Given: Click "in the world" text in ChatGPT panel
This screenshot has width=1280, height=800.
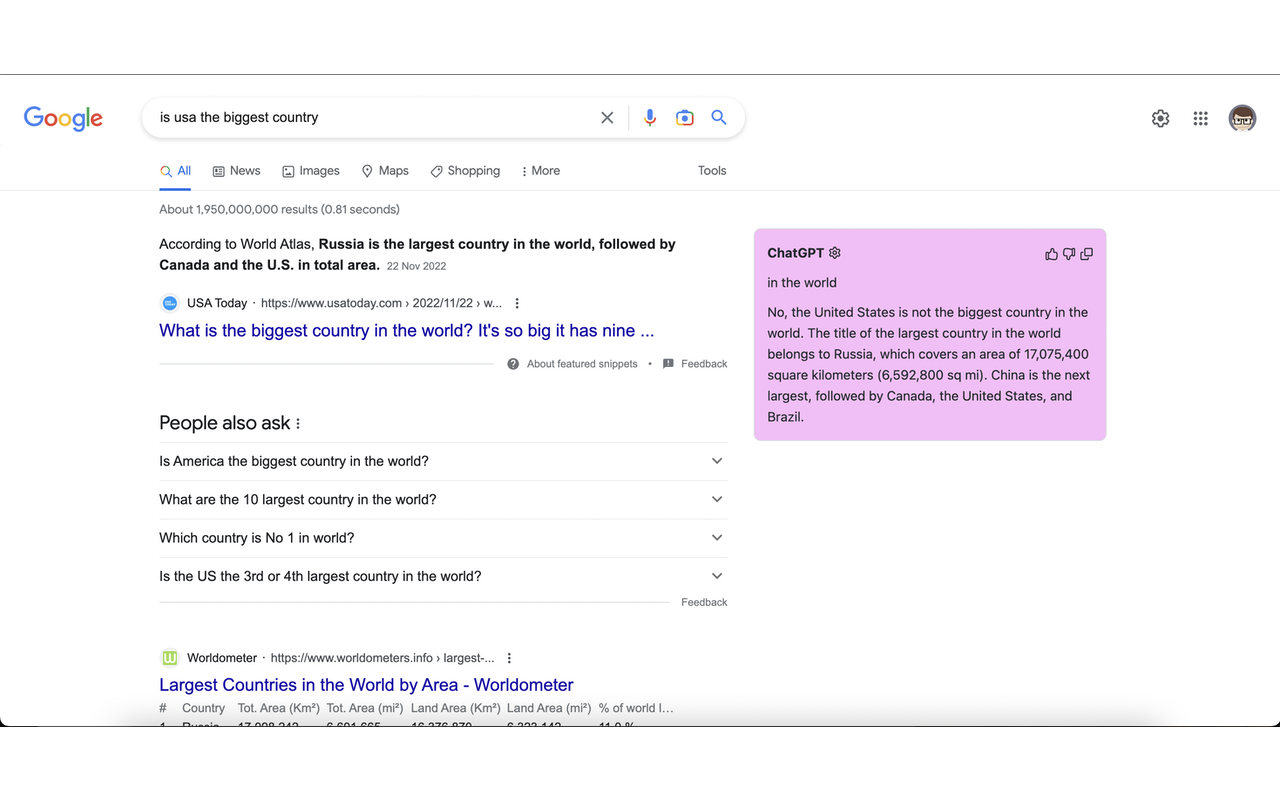Looking at the screenshot, I should [802, 283].
